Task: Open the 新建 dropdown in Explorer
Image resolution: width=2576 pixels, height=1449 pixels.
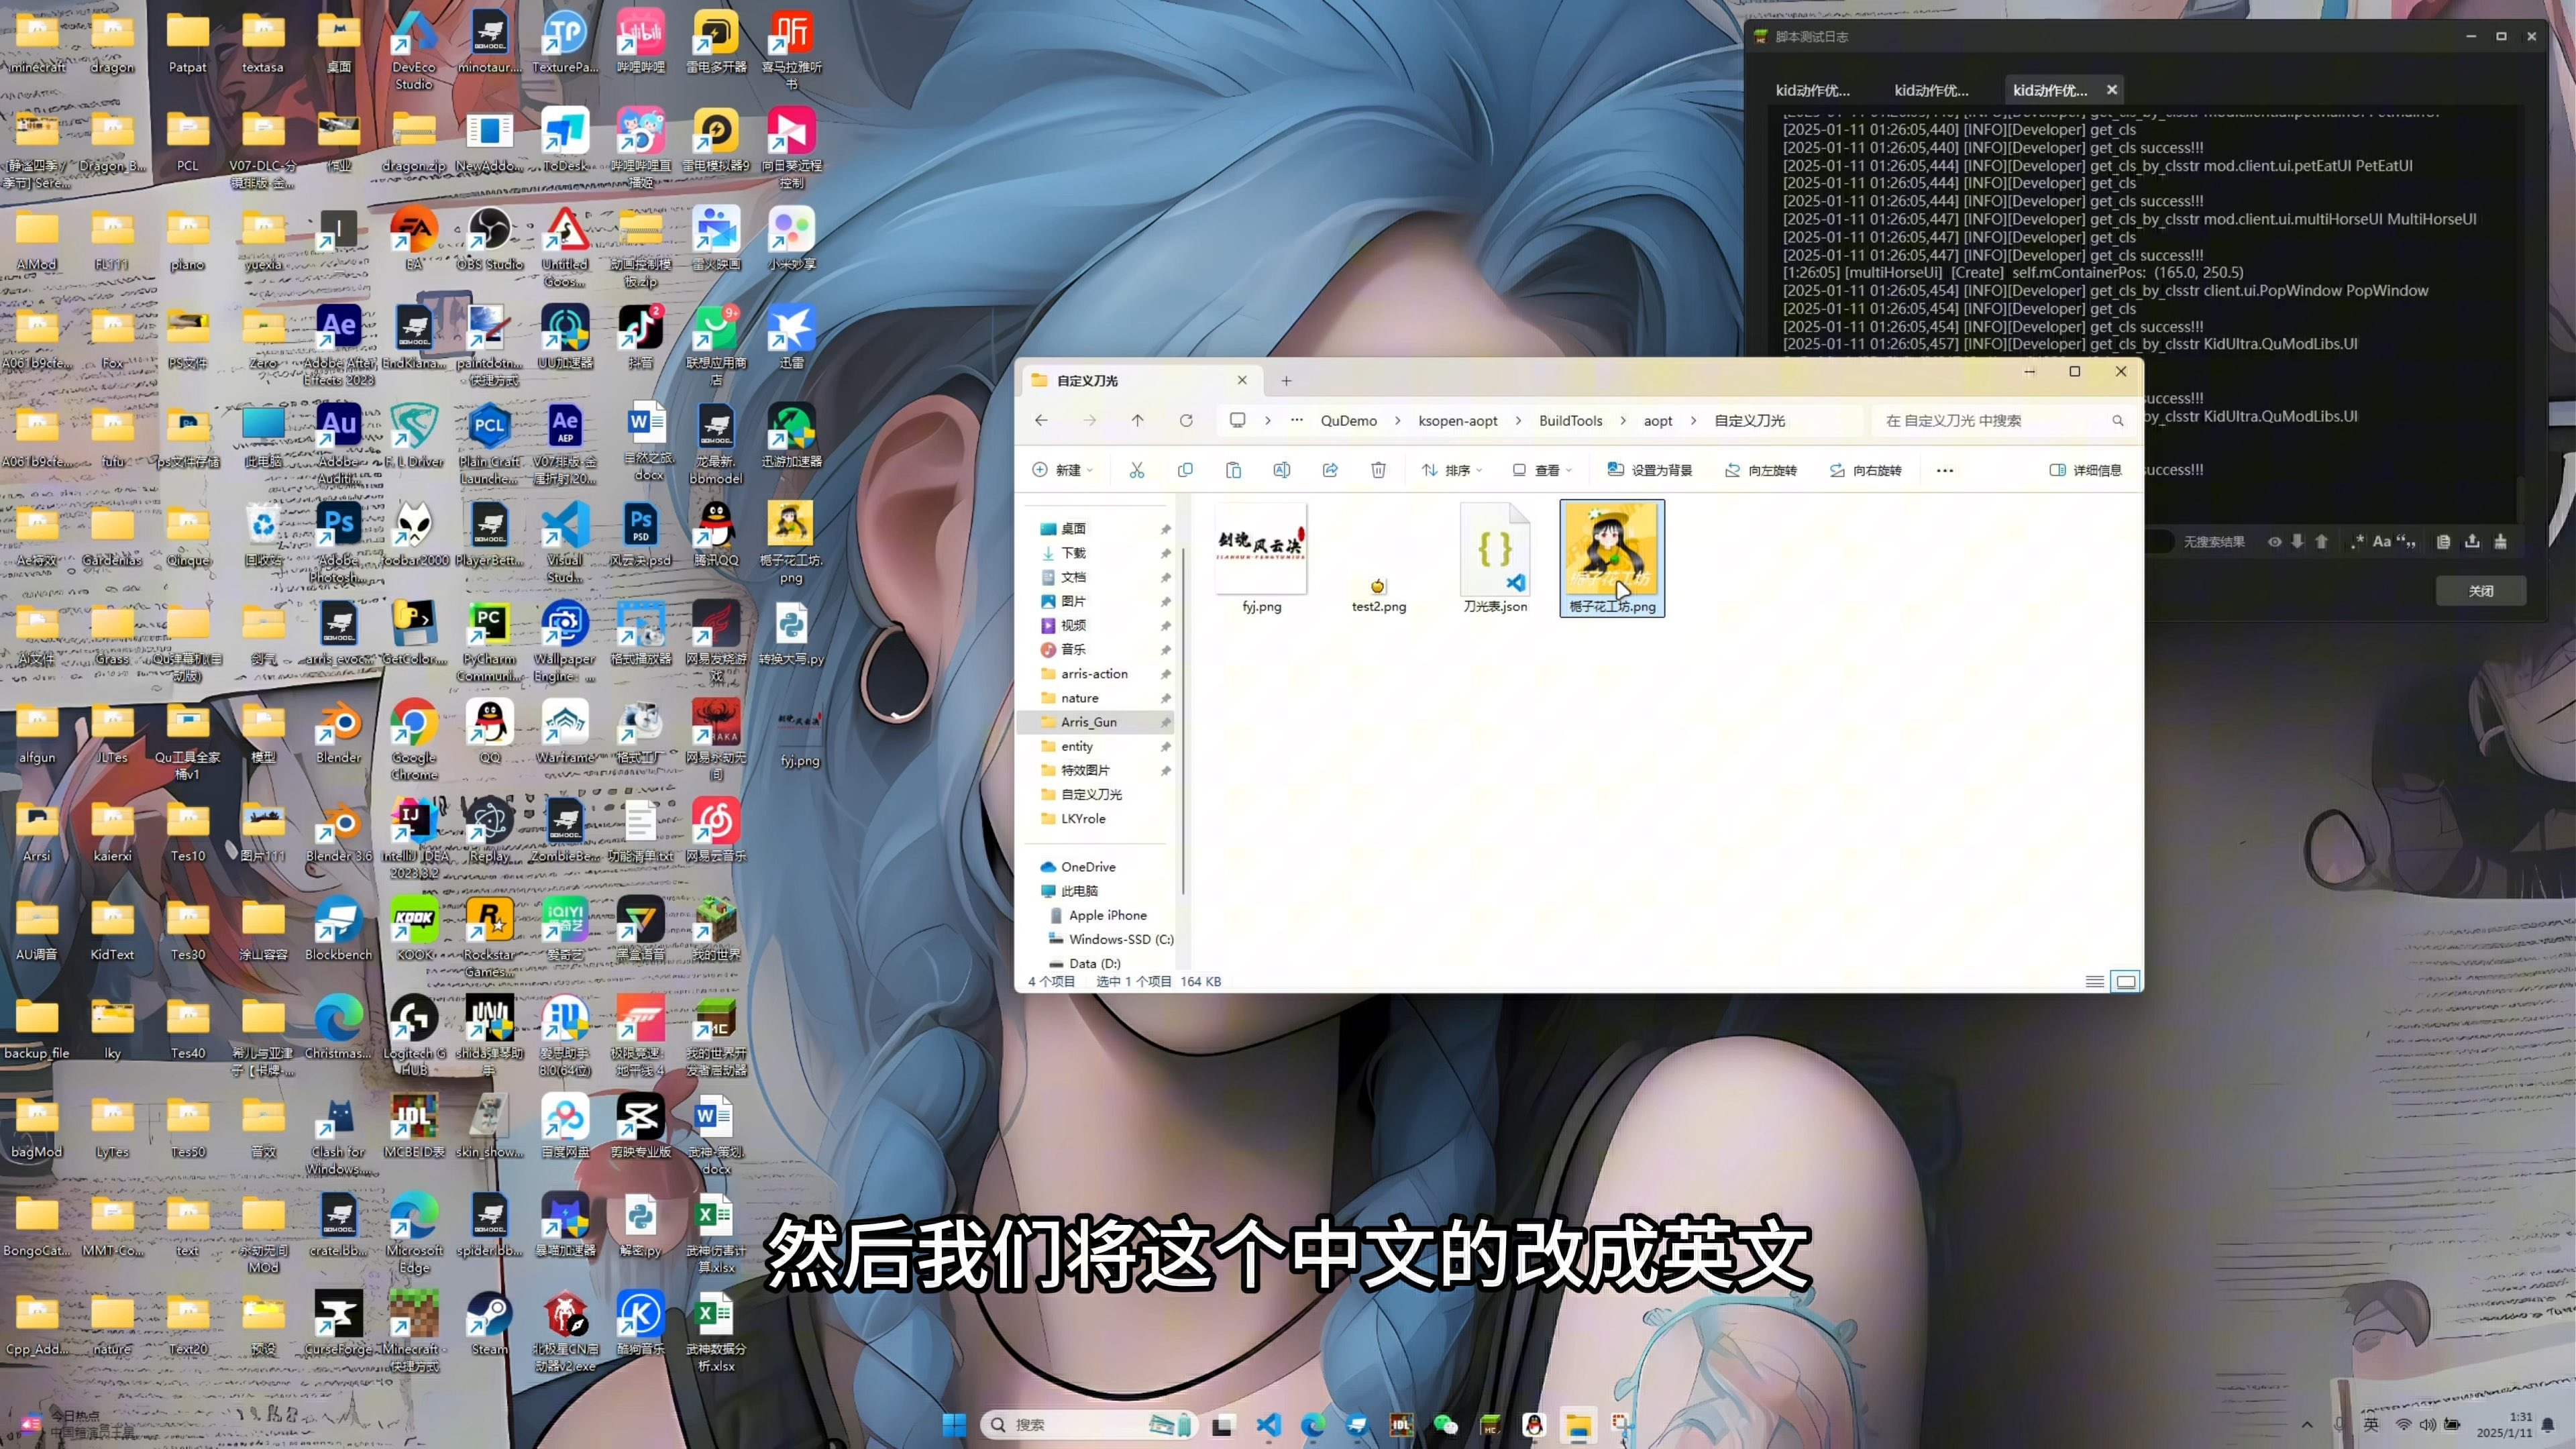Action: pyautogui.click(x=1062, y=470)
